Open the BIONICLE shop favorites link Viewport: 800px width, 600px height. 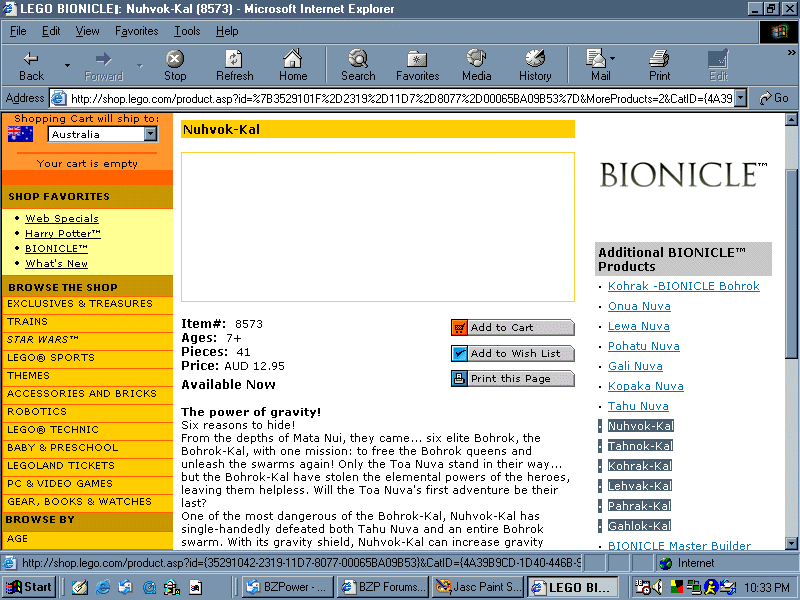click(56, 248)
